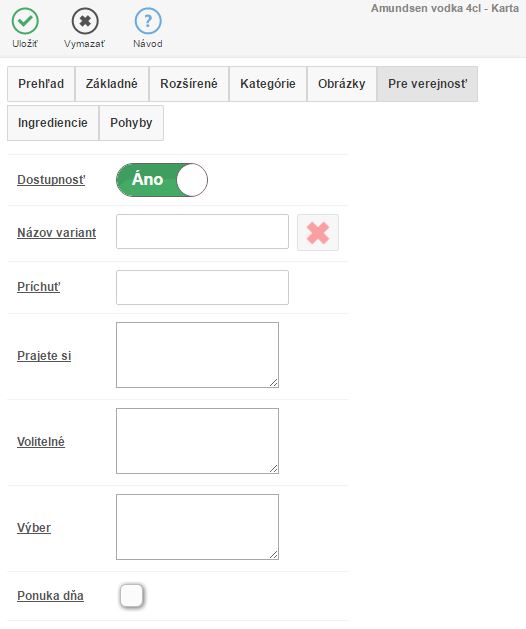The height and width of the screenshot is (629, 526).
Task: Click the Vymazať cross icon
Action: pos(85,21)
